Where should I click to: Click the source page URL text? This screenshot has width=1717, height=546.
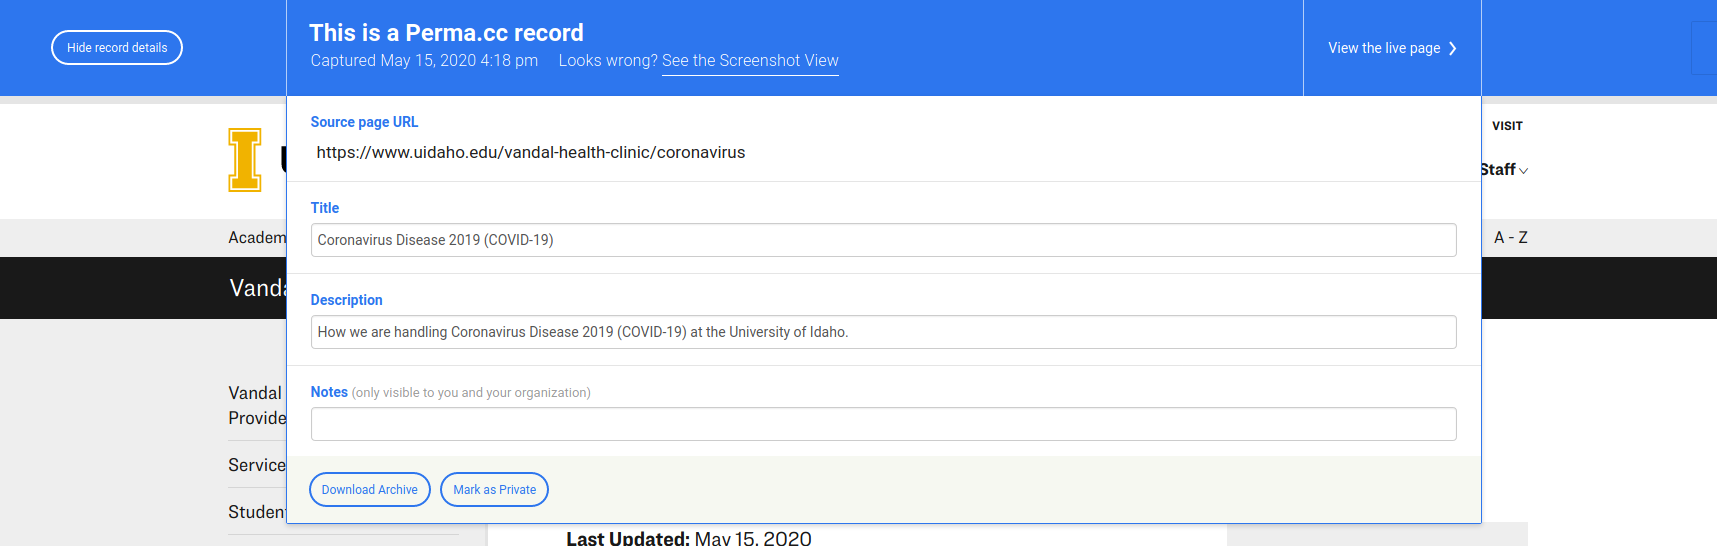(531, 153)
